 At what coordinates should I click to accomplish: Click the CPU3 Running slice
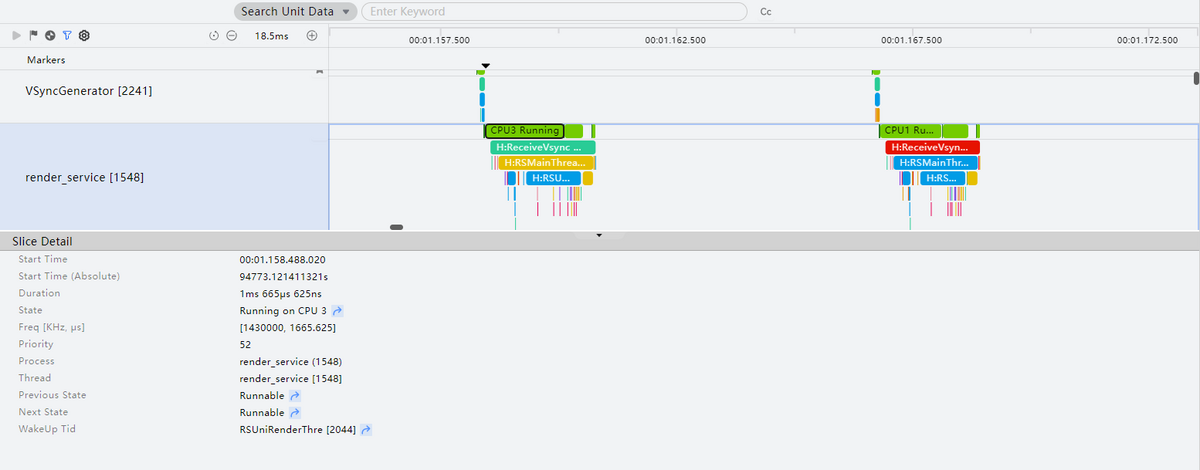click(524, 130)
